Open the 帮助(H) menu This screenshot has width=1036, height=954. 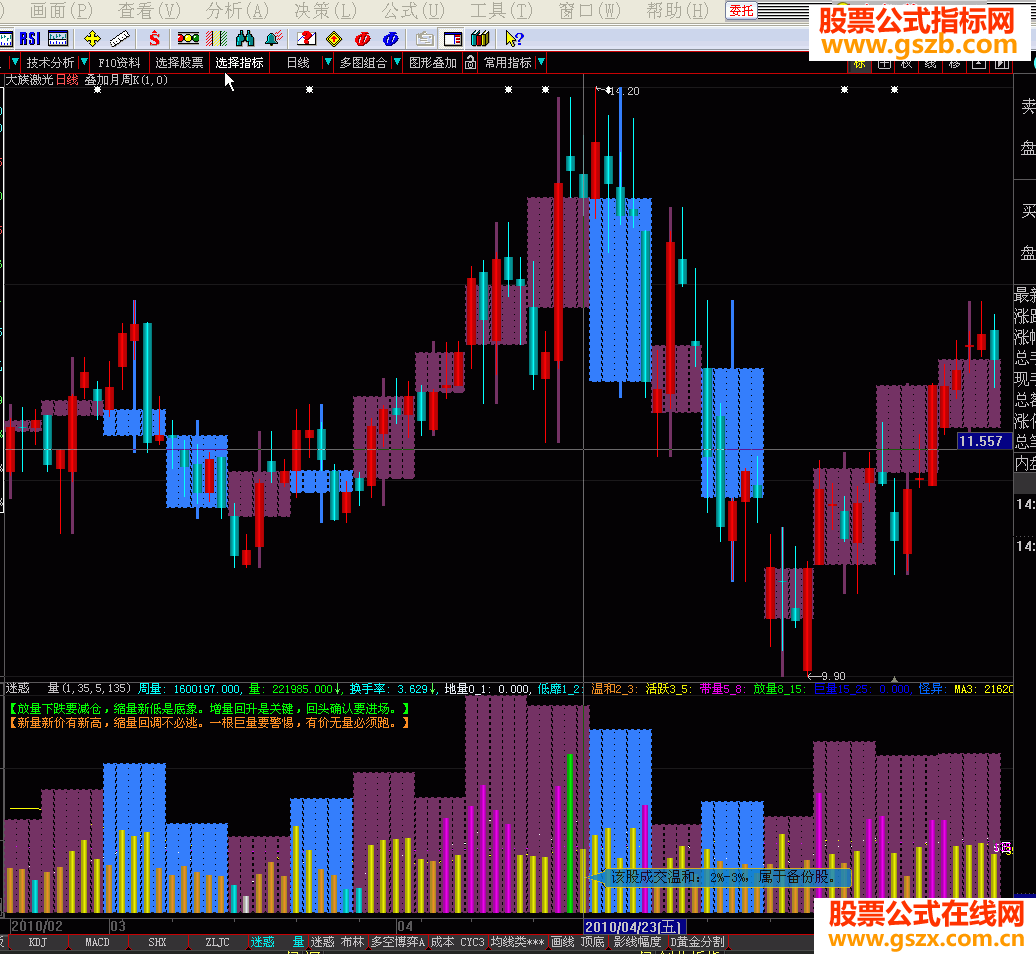[x=677, y=11]
